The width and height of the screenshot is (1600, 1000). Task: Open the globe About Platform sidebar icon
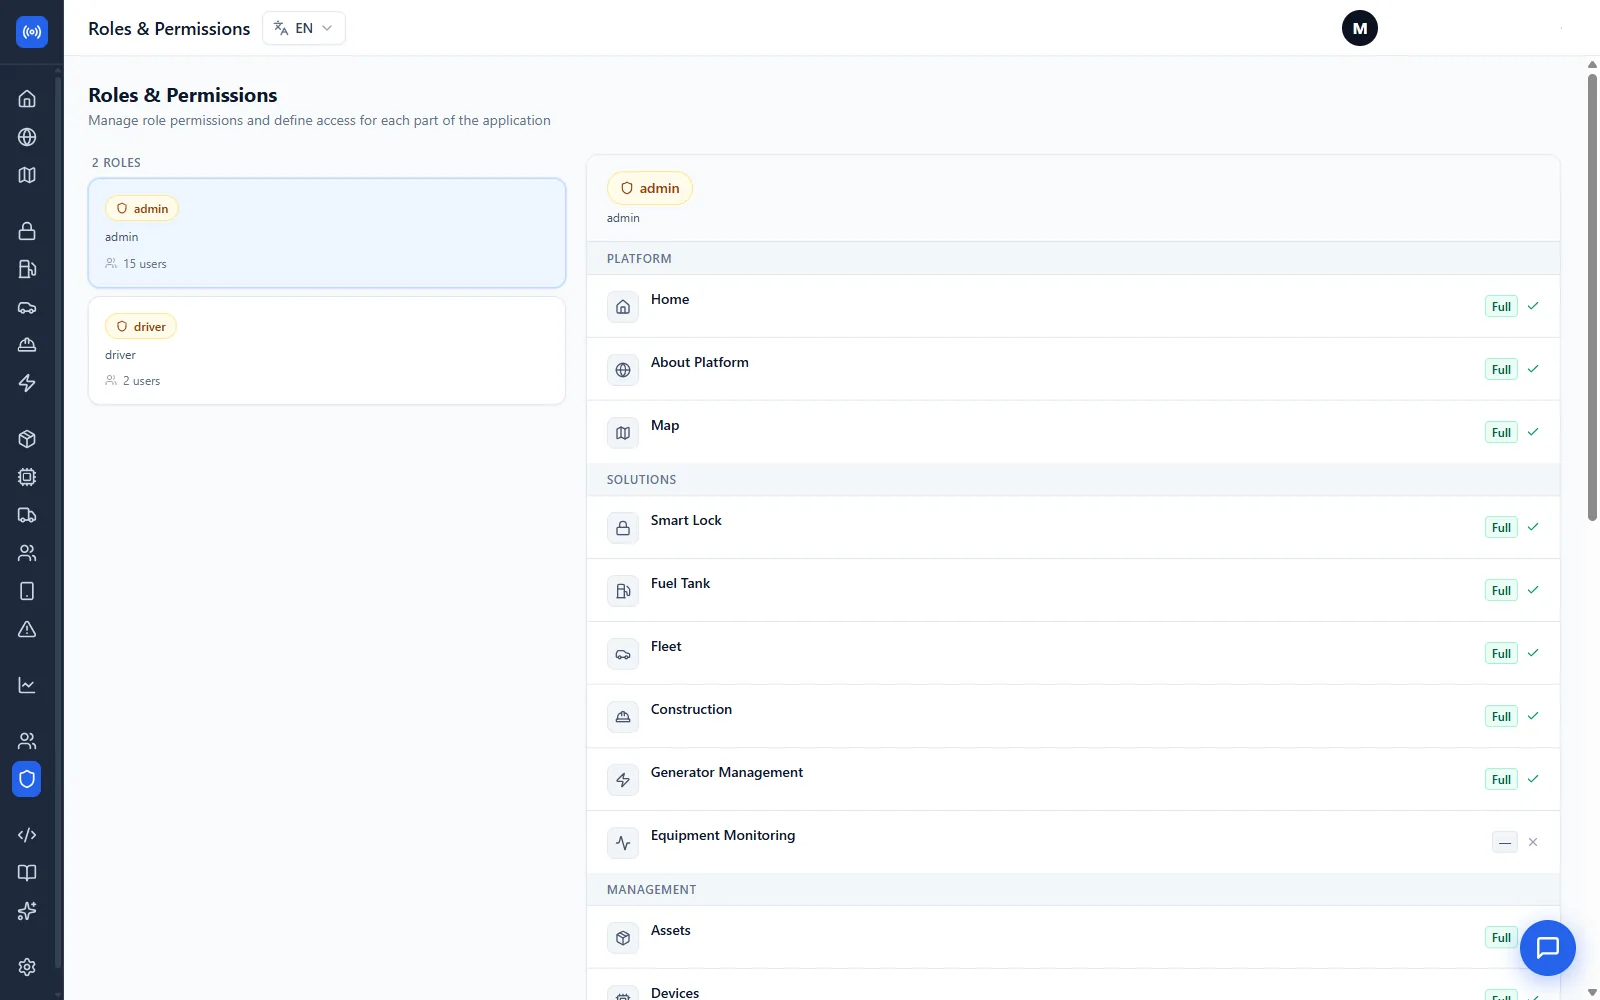tap(27, 137)
